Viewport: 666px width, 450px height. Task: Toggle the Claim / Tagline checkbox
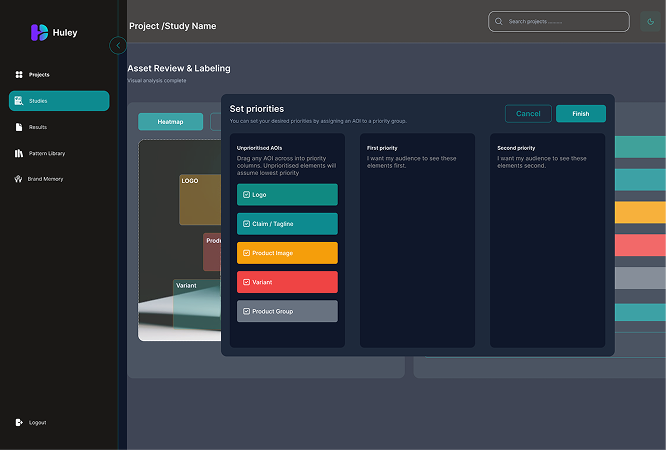click(246, 224)
